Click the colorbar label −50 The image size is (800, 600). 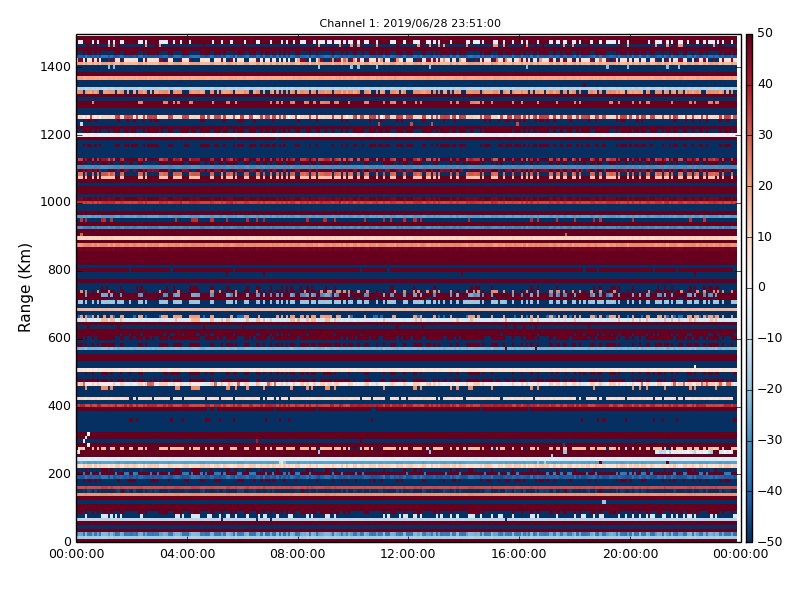[x=769, y=541]
